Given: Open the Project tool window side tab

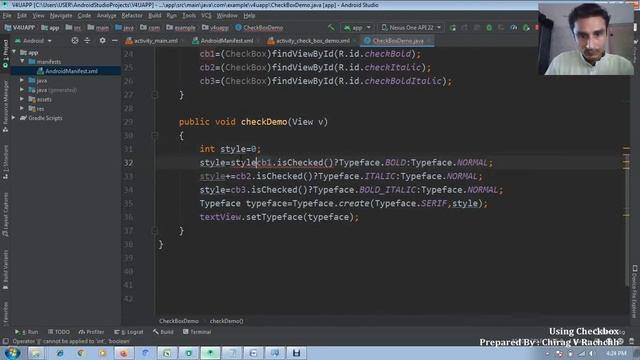Looking at the screenshot, I should click(x=5, y=53).
